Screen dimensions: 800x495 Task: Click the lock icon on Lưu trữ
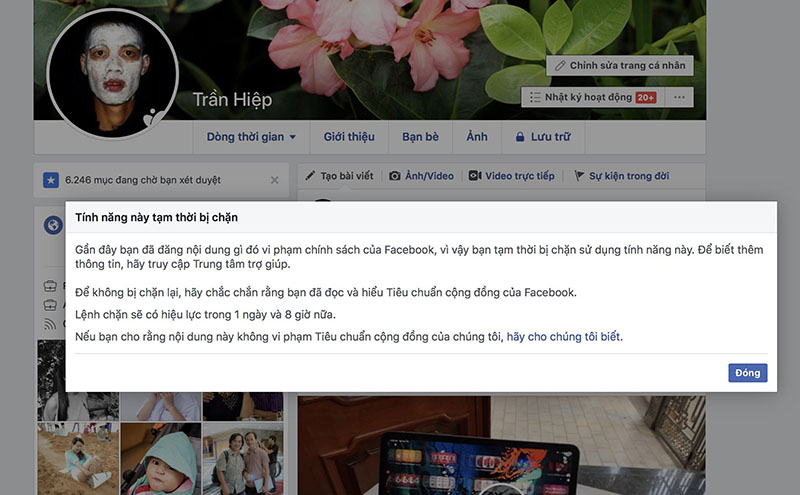point(520,137)
